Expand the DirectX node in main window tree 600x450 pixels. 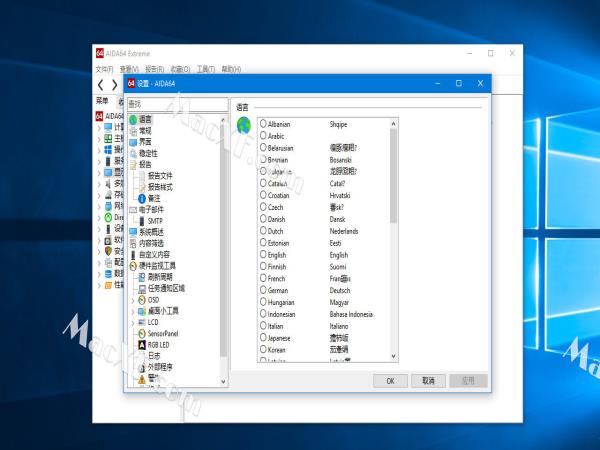tap(99, 218)
